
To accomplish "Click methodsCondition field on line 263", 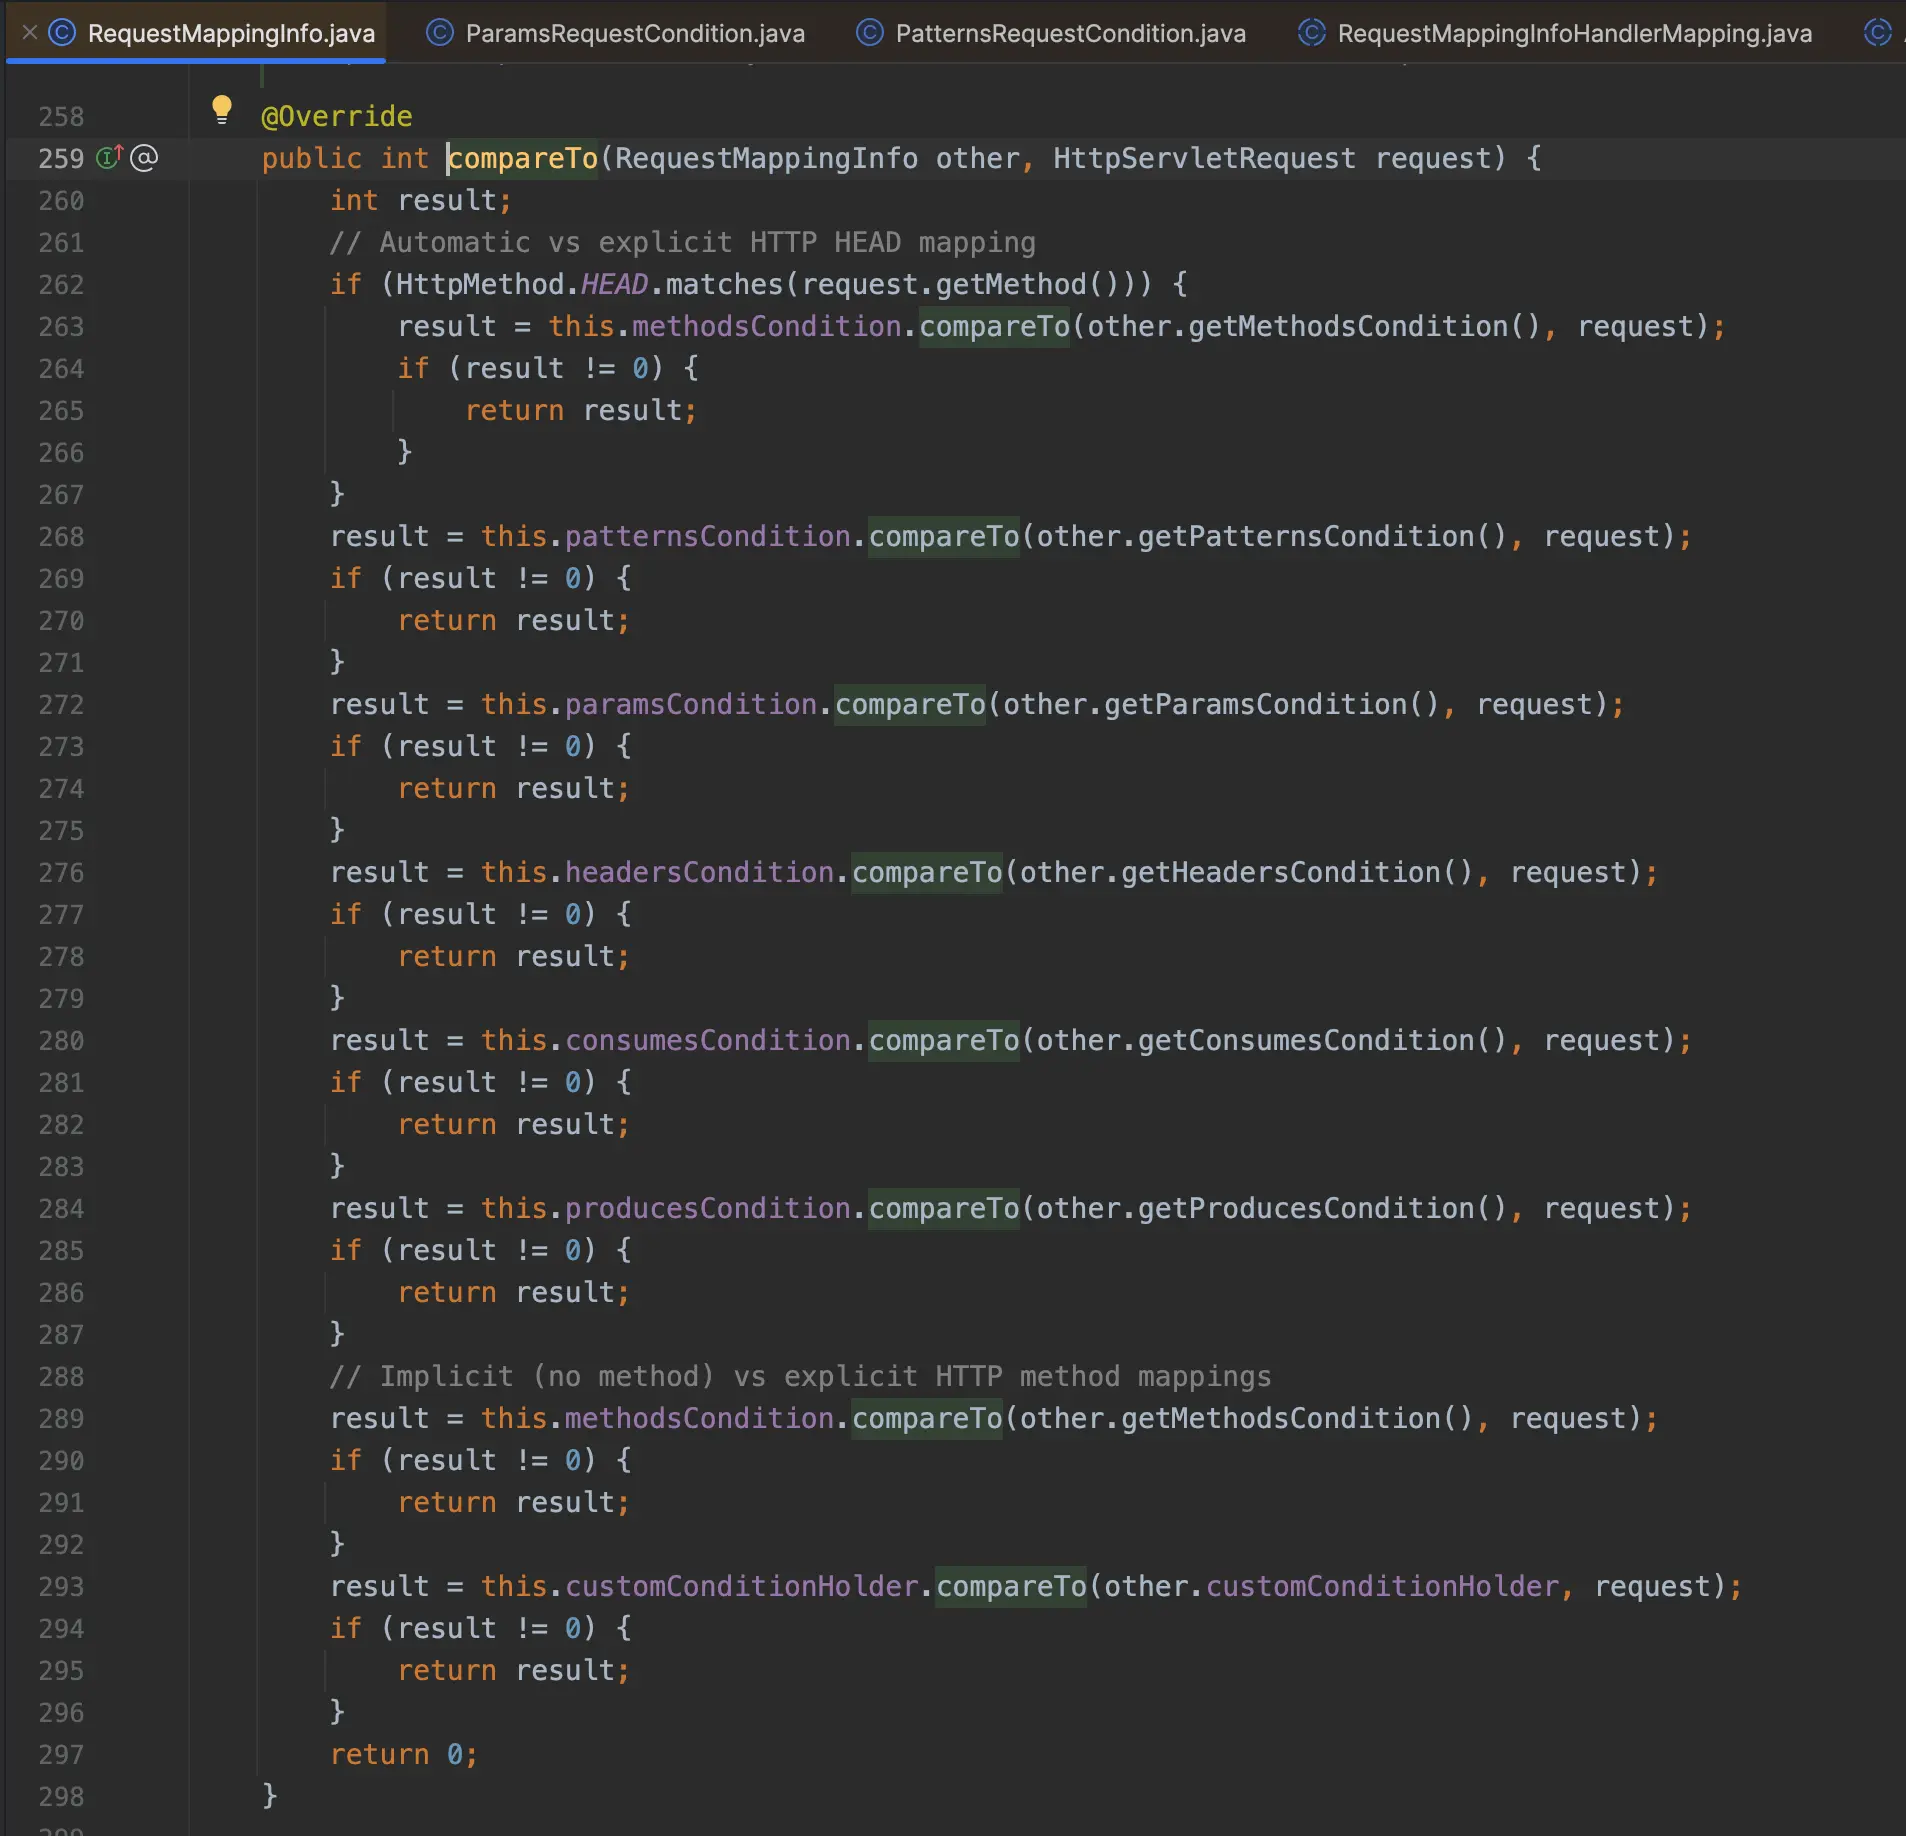I will tap(766, 326).
